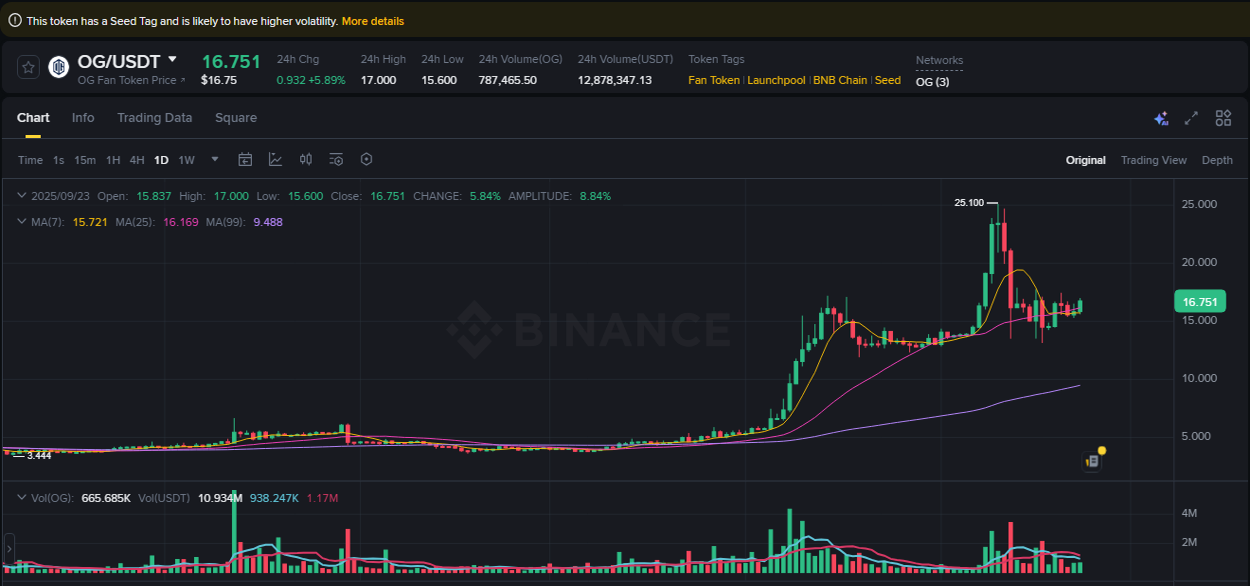The height and width of the screenshot is (586, 1250).
Task: Collapse the OHLC info row chevron
Action: coord(22,196)
